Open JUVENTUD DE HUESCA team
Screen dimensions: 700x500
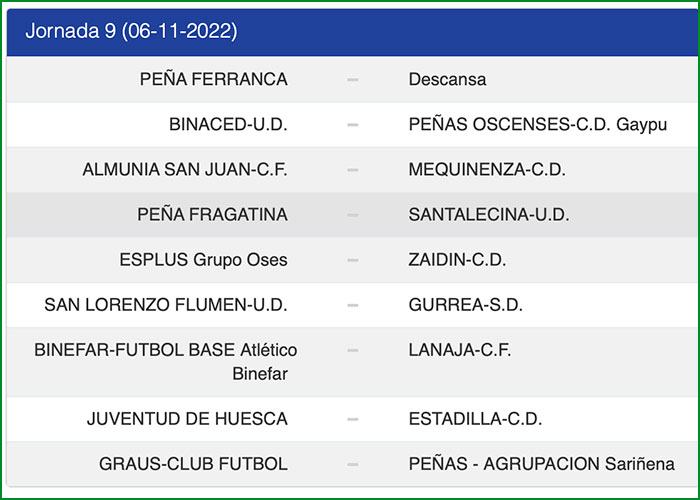(187, 419)
